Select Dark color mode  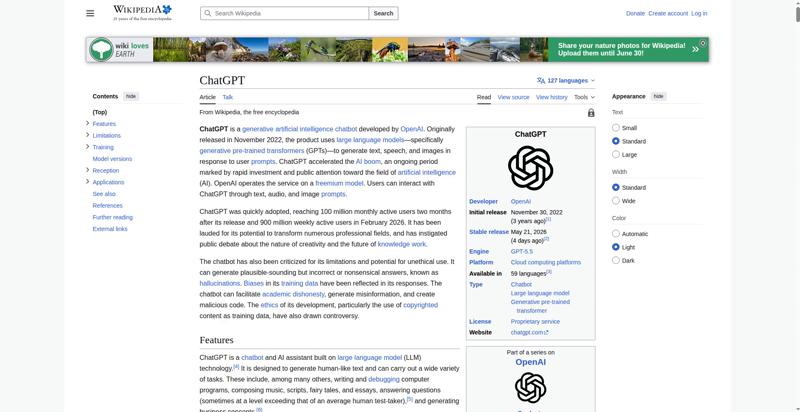[x=616, y=261]
